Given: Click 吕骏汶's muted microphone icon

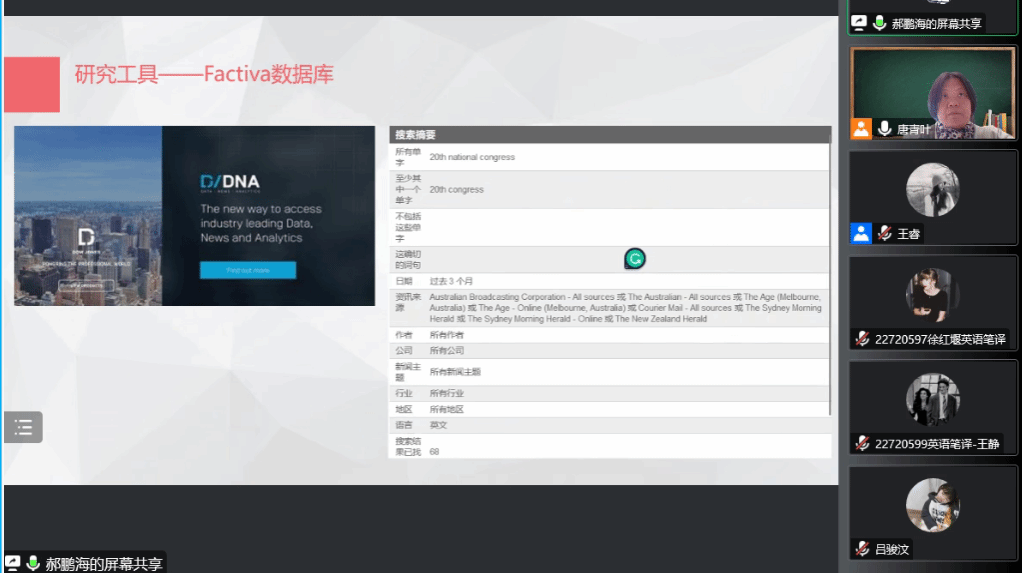Looking at the screenshot, I should pos(862,548).
